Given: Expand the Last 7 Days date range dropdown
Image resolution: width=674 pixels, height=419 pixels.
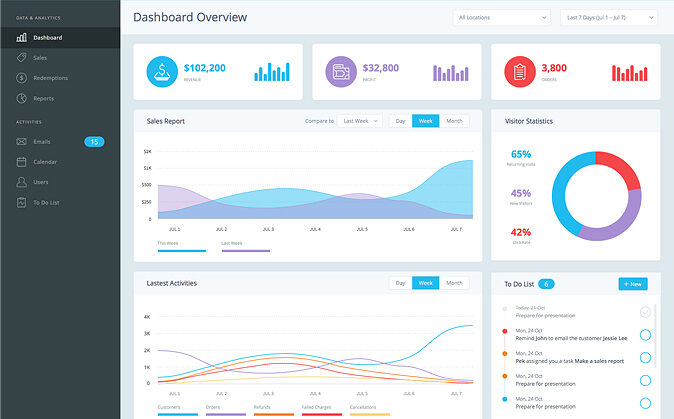Looking at the screenshot, I should (609, 18).
